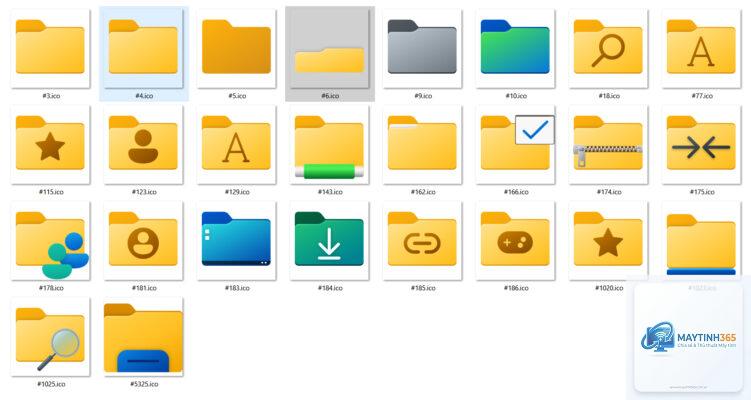Click the file name "#3.ico"
751x400 pixels.
[x=51, y=96]
